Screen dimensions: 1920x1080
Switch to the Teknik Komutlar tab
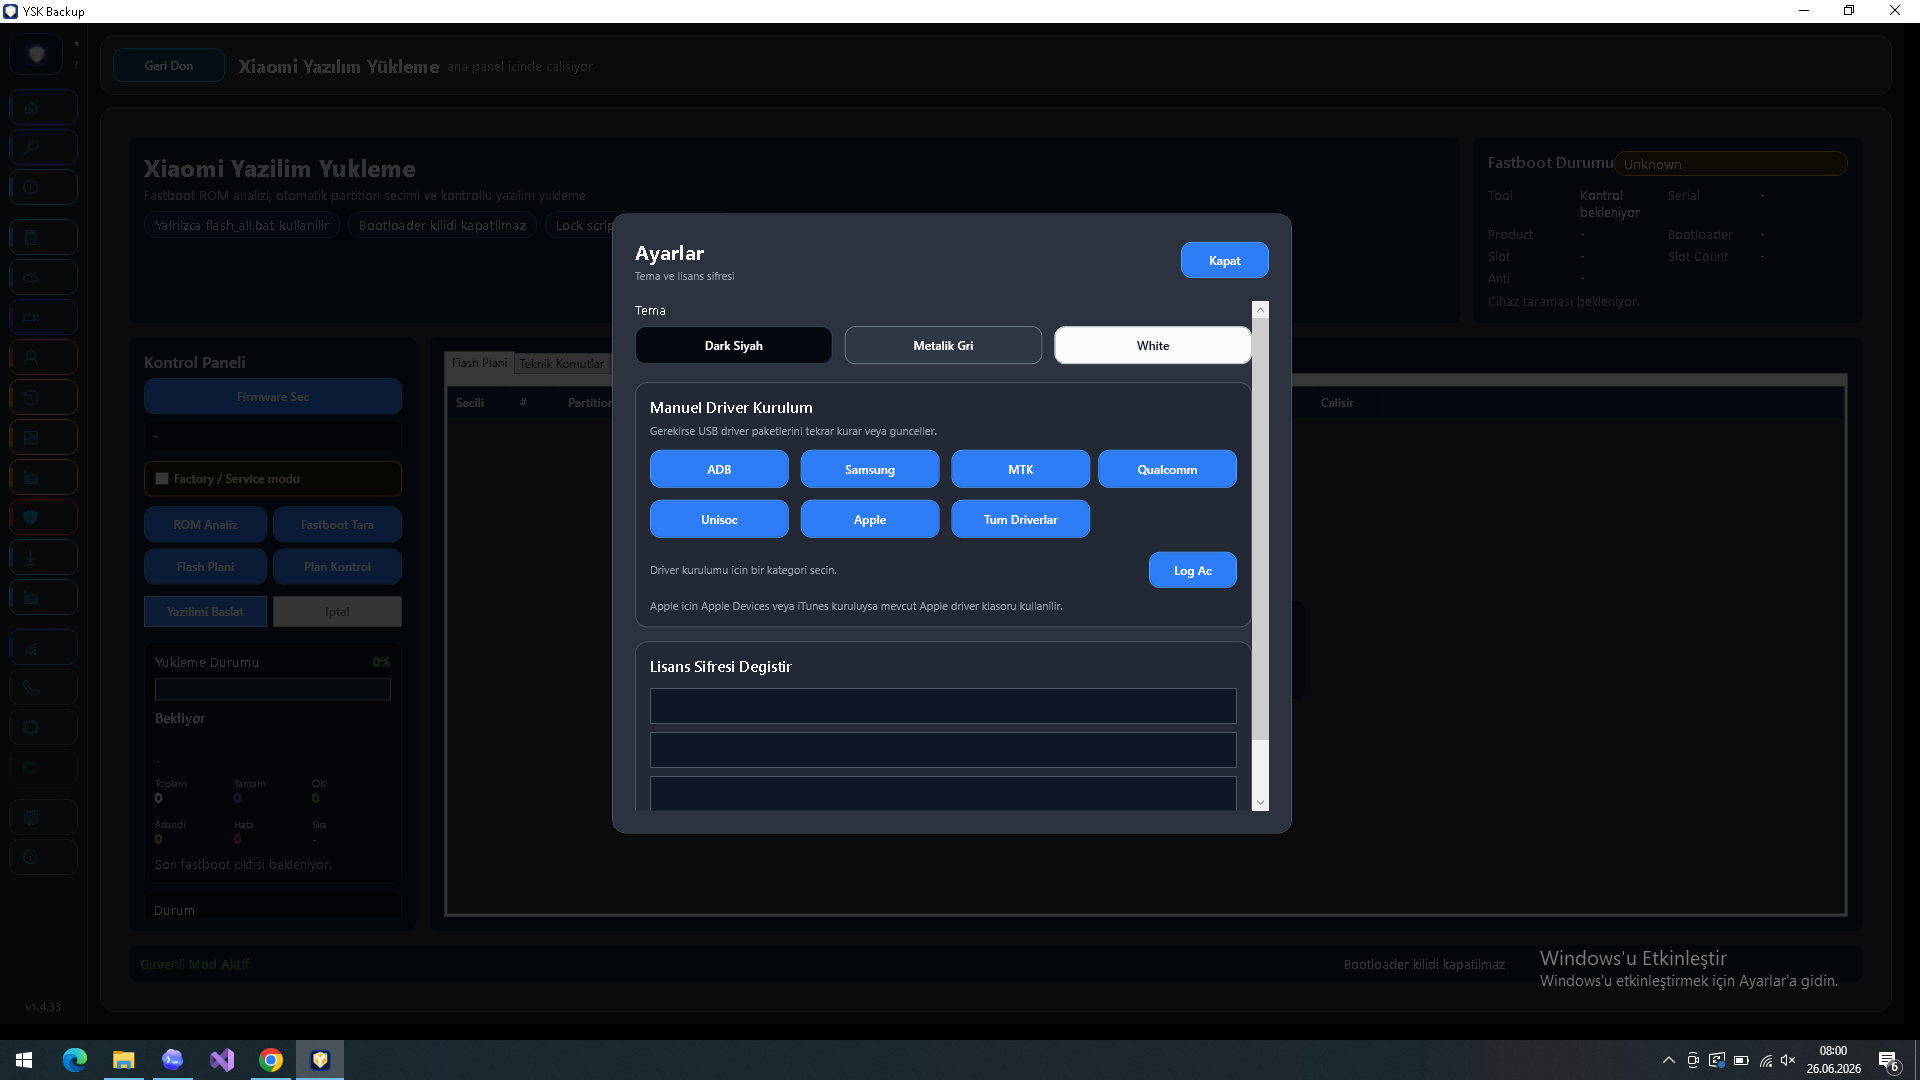click(561, 364)
